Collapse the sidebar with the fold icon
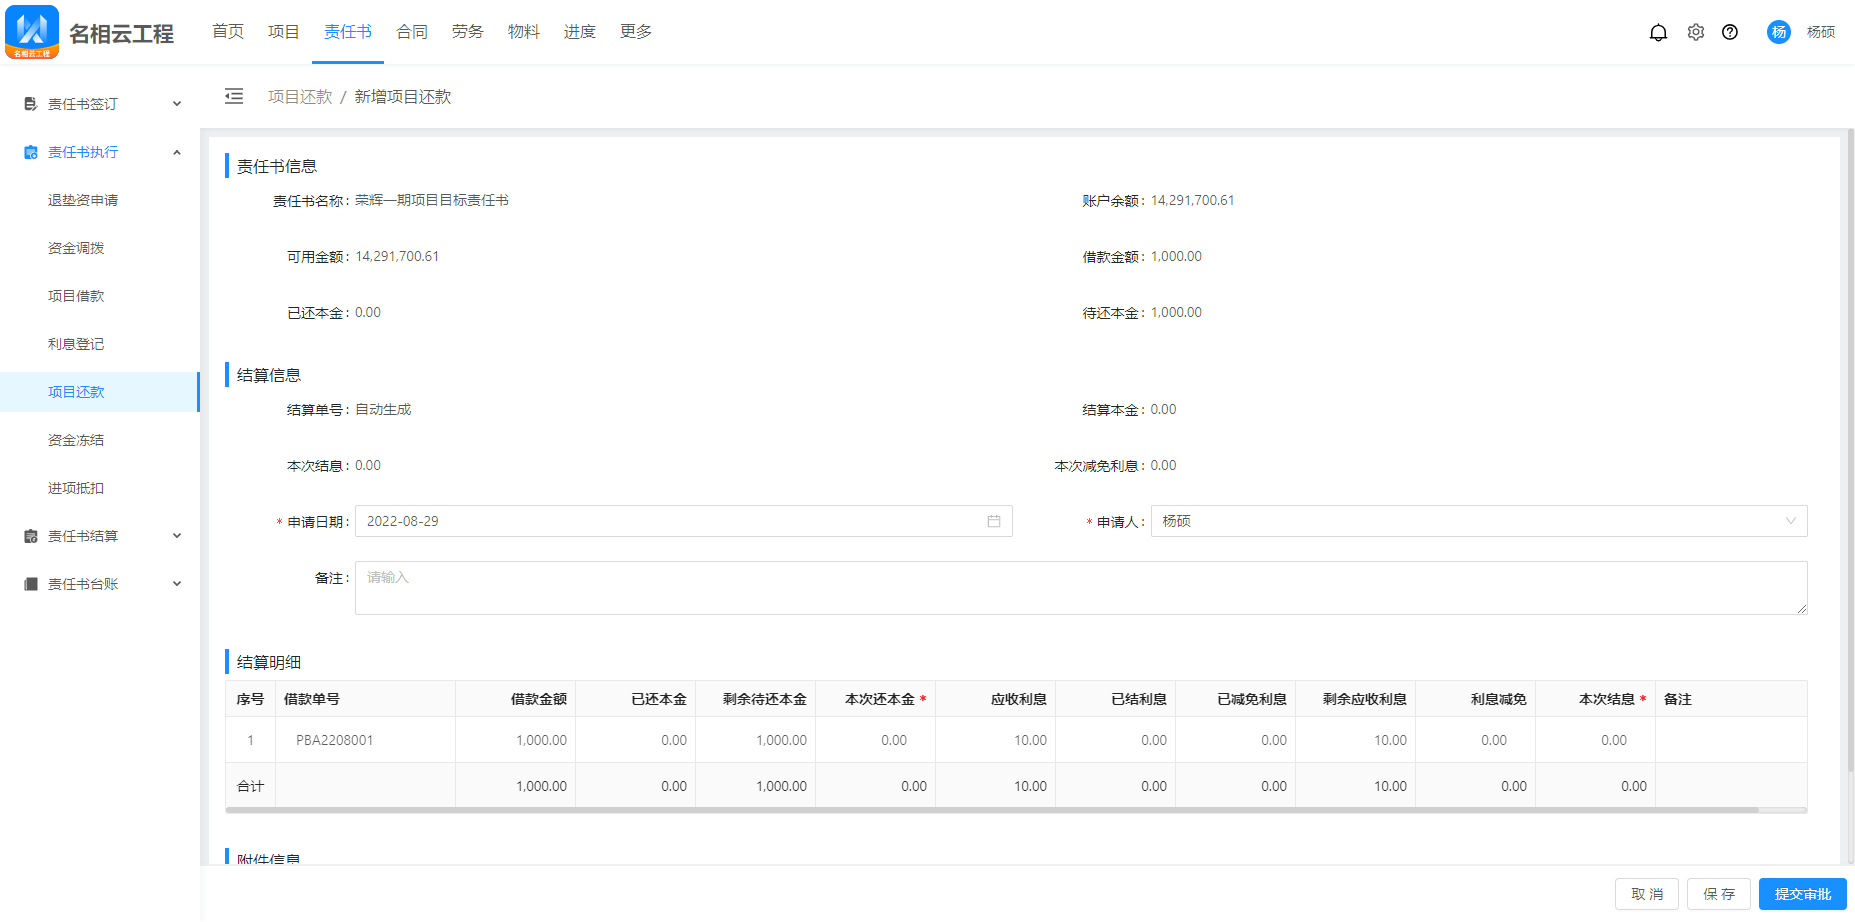 (x=234, y=96)
